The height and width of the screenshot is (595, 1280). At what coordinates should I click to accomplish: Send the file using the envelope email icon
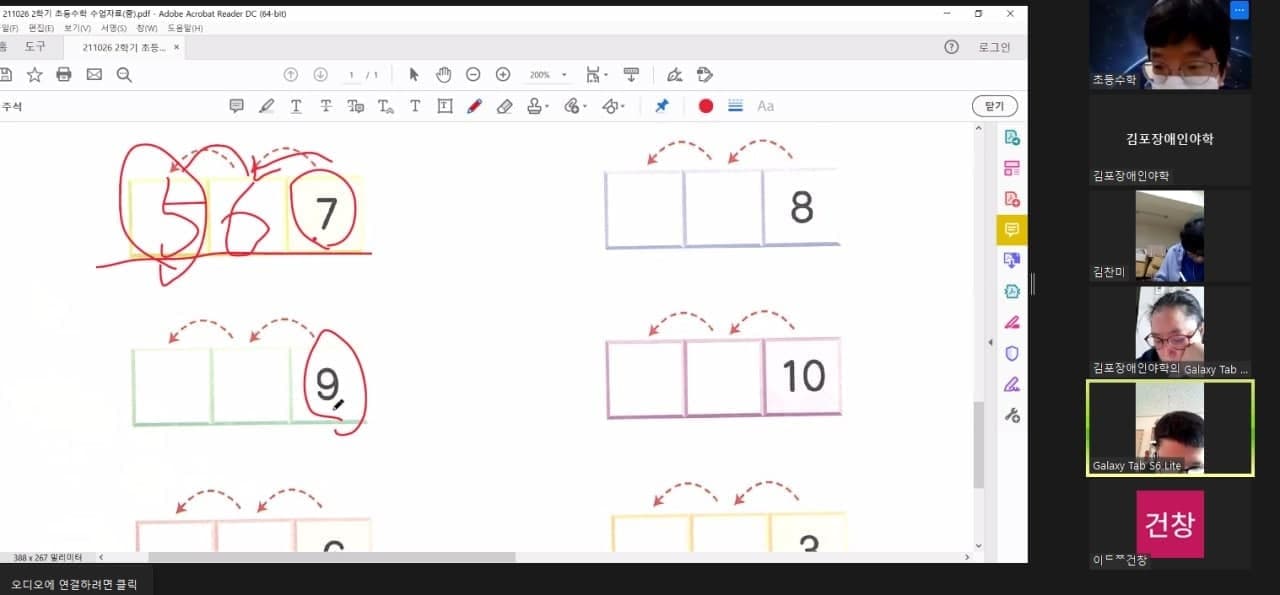click(94, 75)
